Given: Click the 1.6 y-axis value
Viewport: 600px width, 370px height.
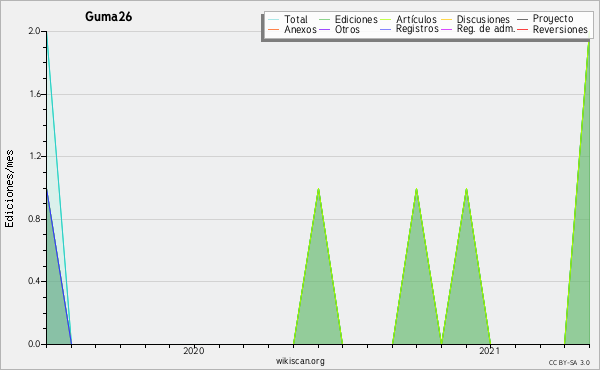Looking at the screenshot, I should tap(34, 94).
